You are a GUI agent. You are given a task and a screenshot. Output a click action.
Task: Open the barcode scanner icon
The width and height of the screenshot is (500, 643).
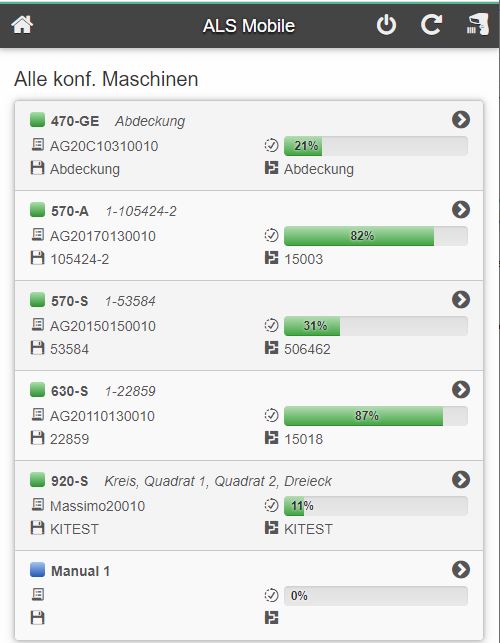coord(478,25)
